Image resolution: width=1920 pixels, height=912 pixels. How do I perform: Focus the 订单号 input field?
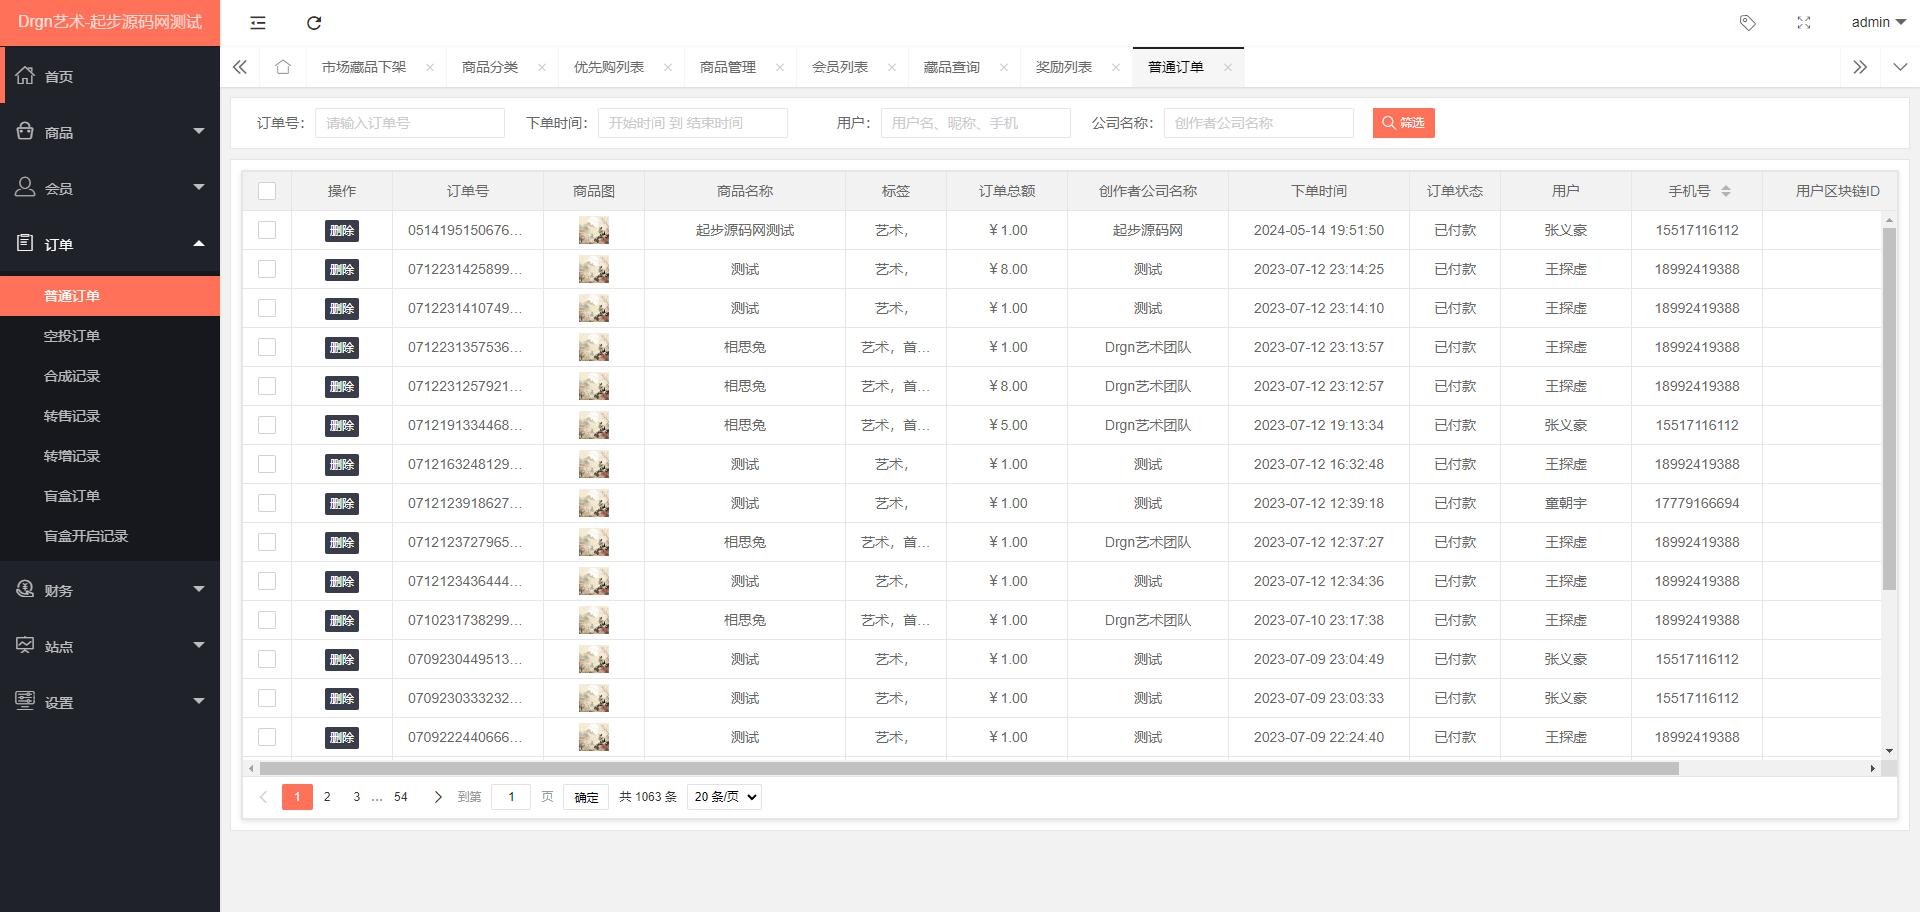[409, 123]
